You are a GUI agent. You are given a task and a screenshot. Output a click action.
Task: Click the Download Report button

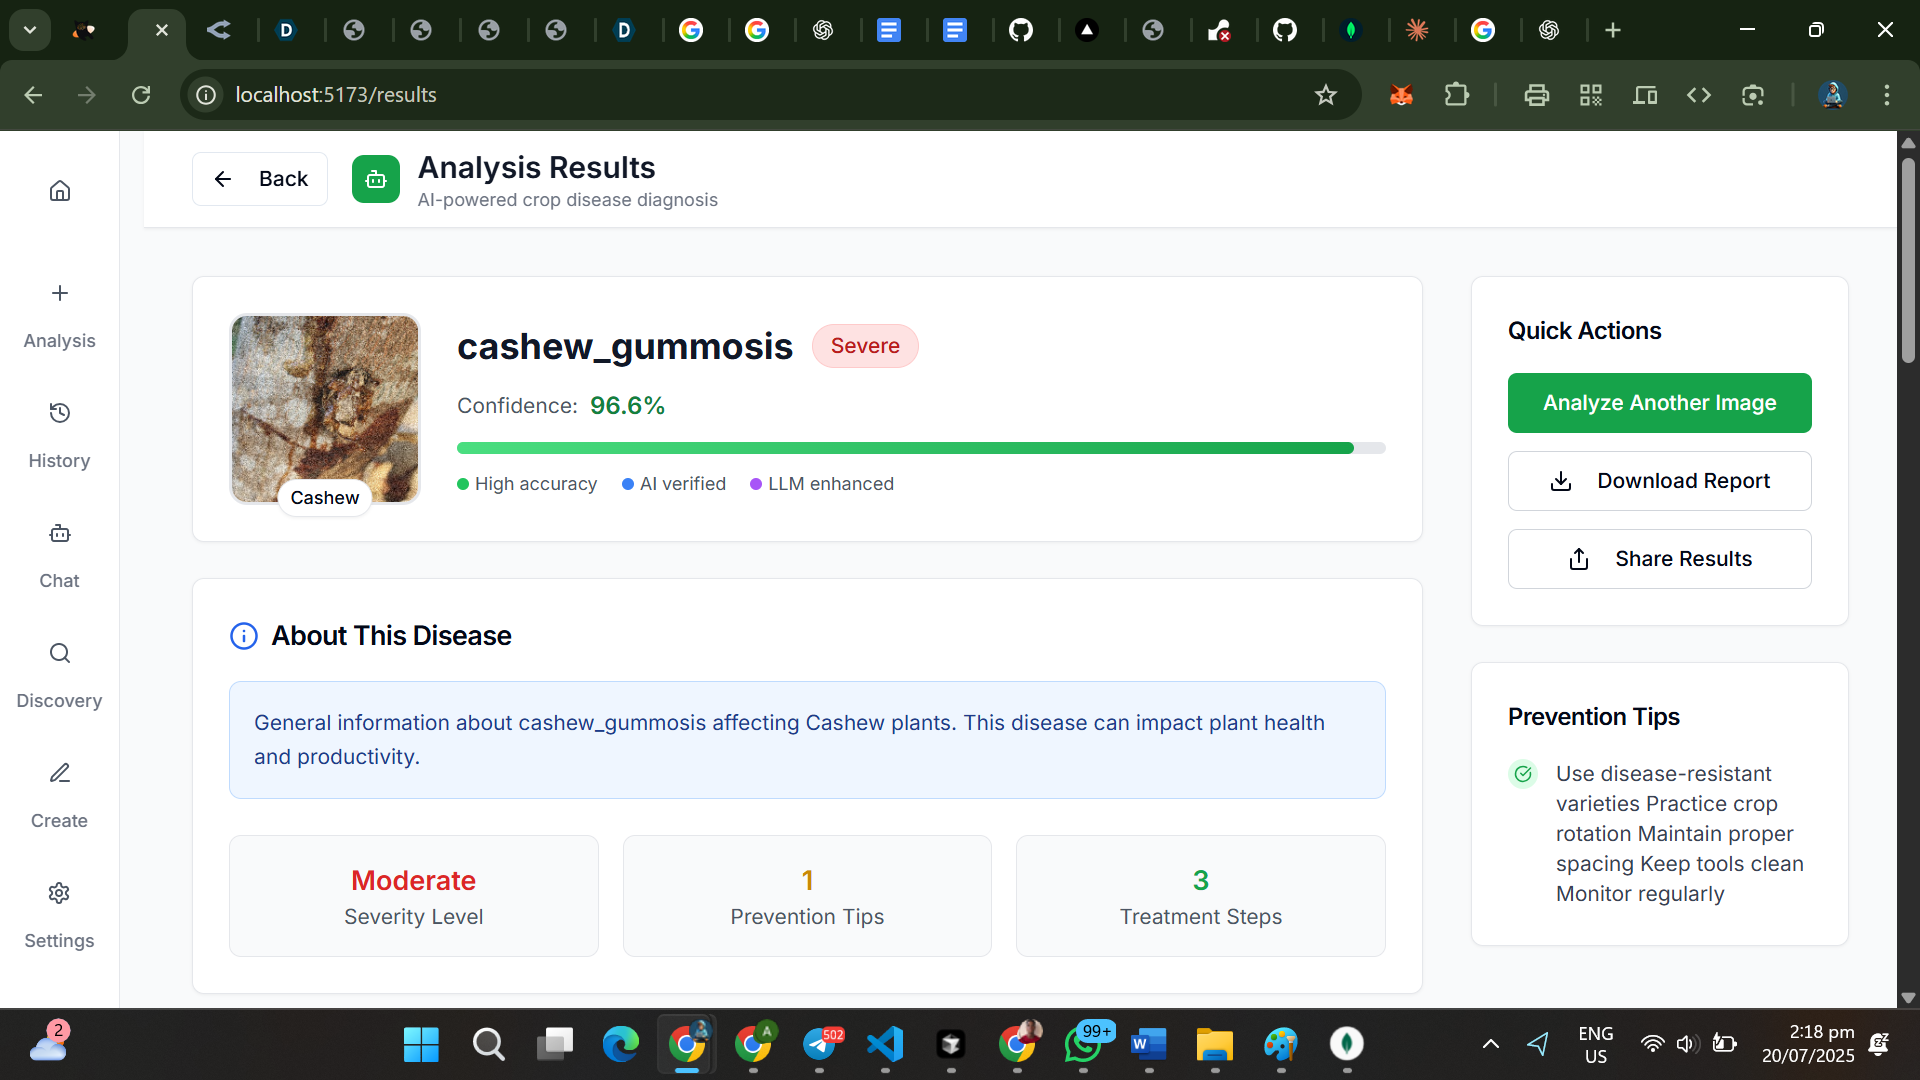[1659, 481]
